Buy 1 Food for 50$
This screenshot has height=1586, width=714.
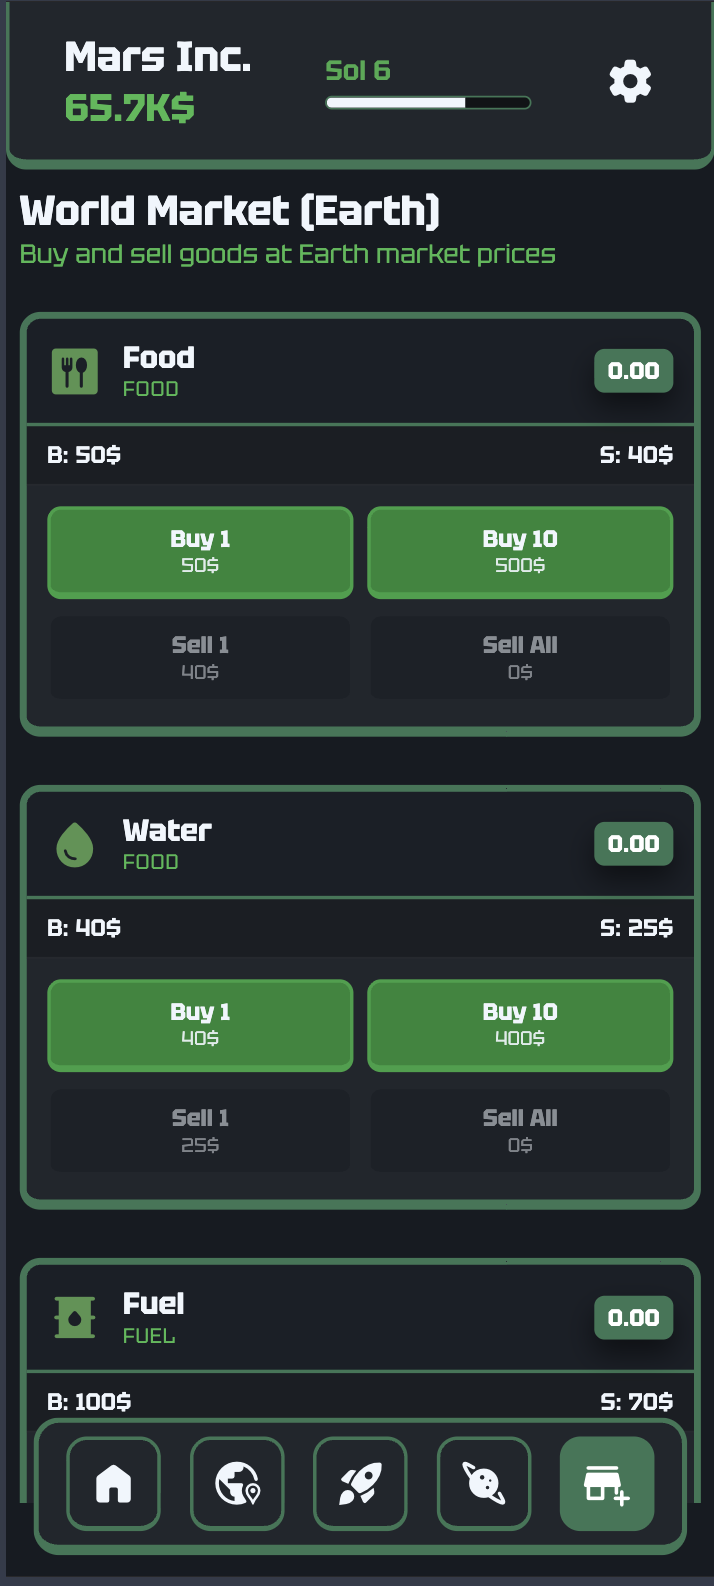[200, 552]
